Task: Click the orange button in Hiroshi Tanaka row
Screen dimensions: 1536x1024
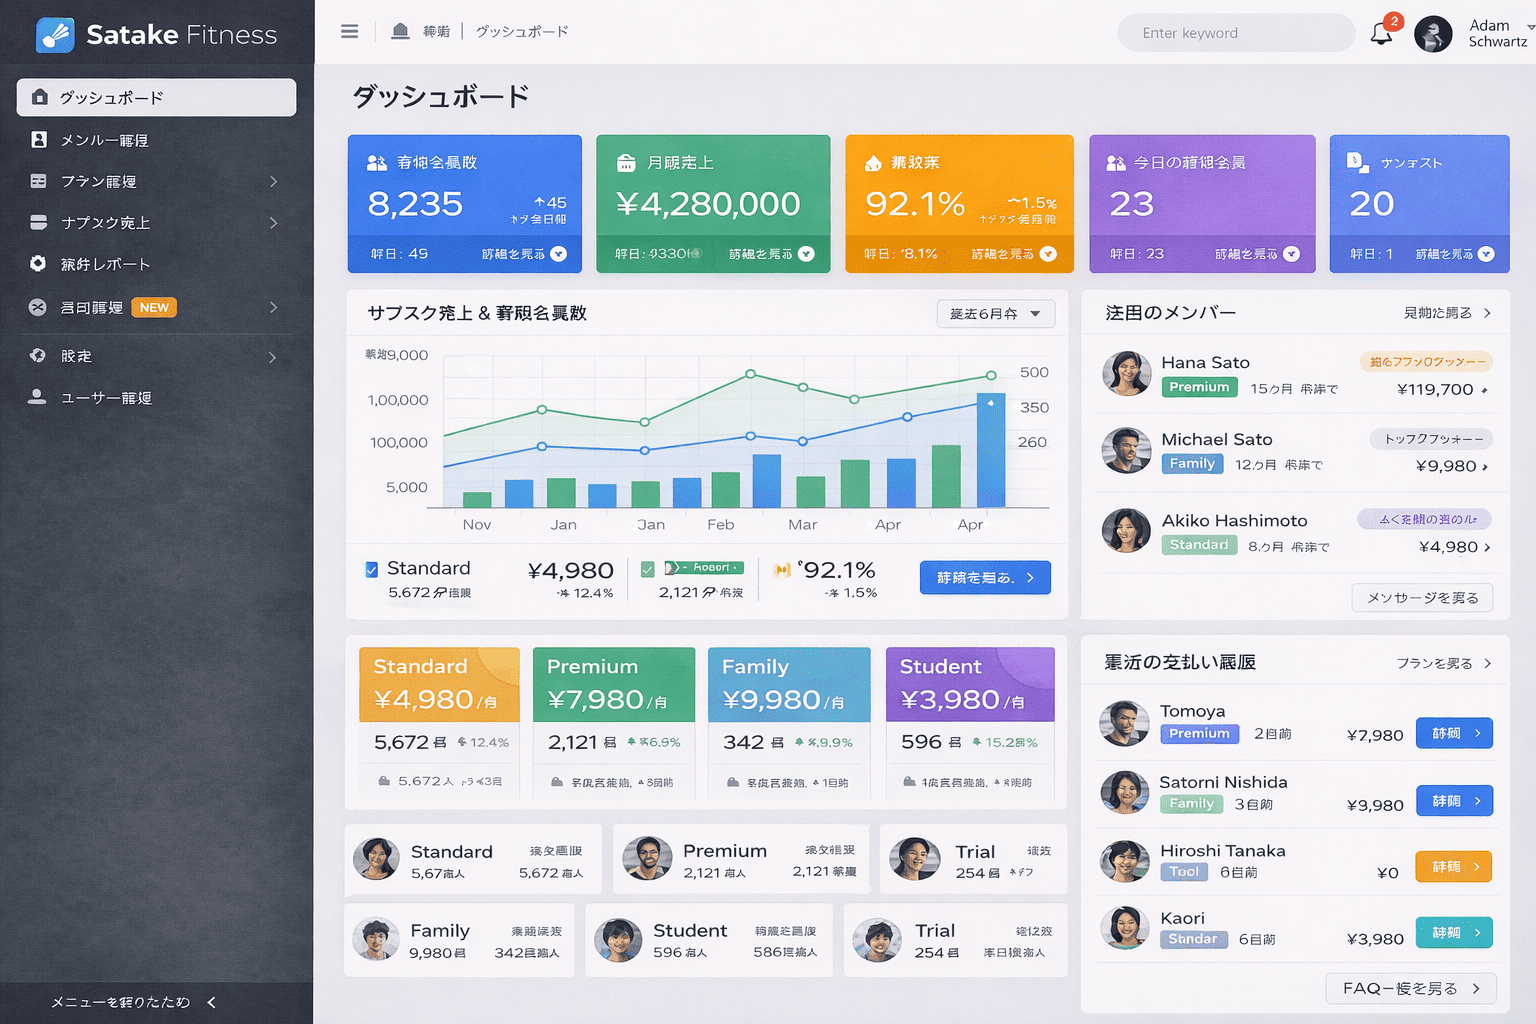Action: pyautogui.click(x=1453, y=867)
